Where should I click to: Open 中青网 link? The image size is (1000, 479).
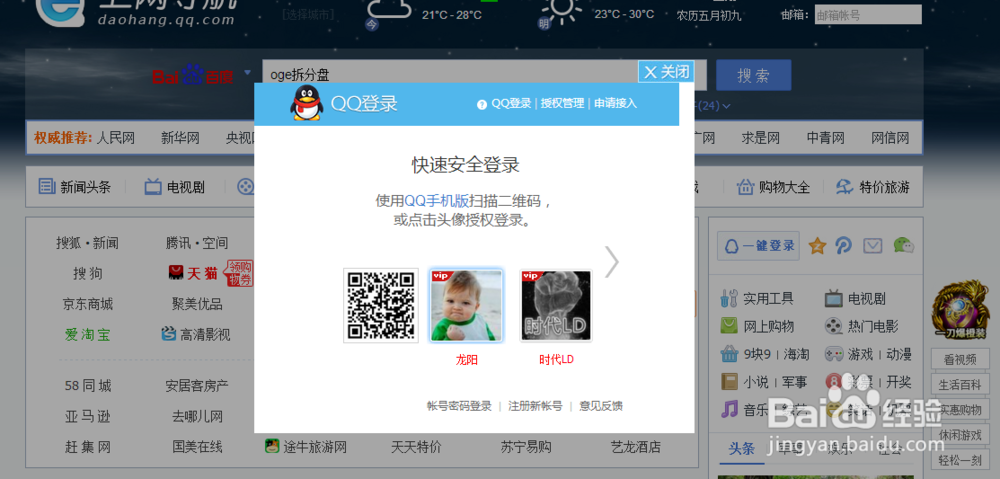pos(825,138)
